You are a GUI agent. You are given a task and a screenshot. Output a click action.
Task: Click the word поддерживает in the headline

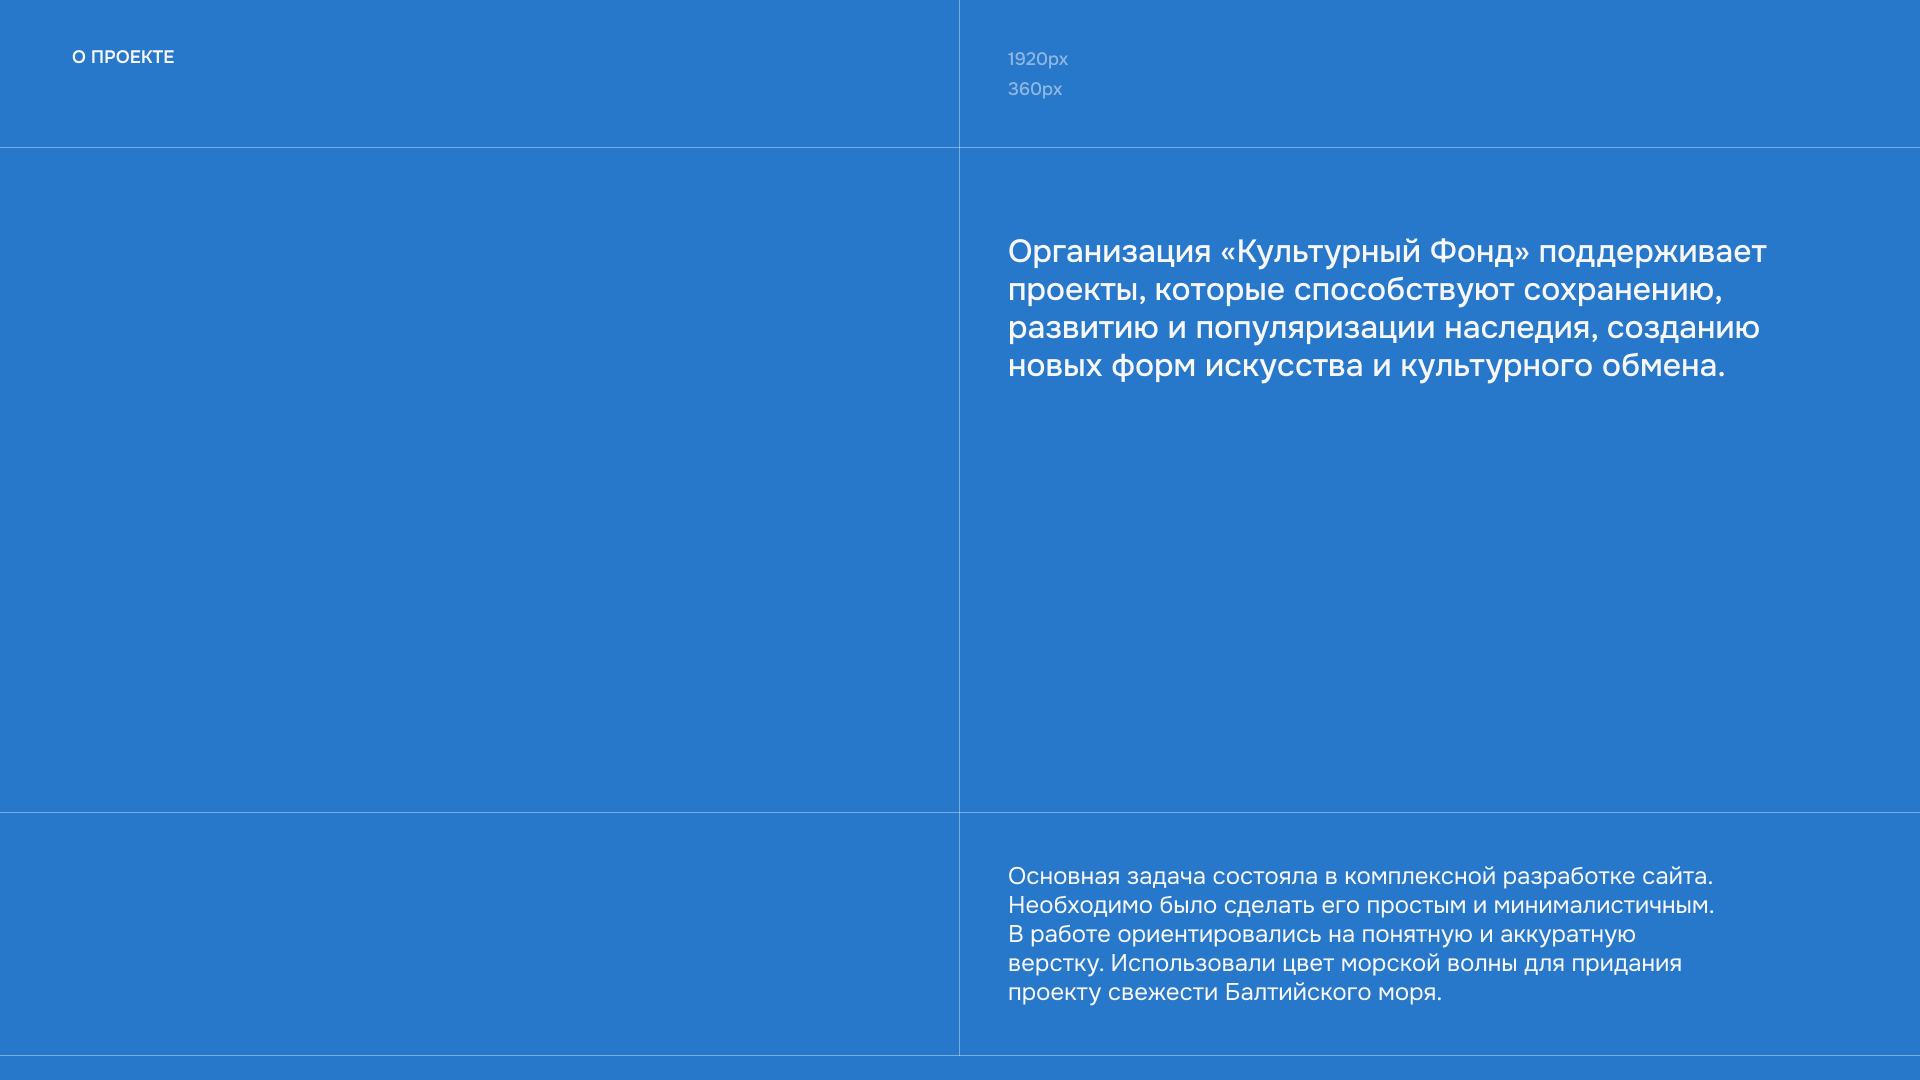tap(1652, 251)
